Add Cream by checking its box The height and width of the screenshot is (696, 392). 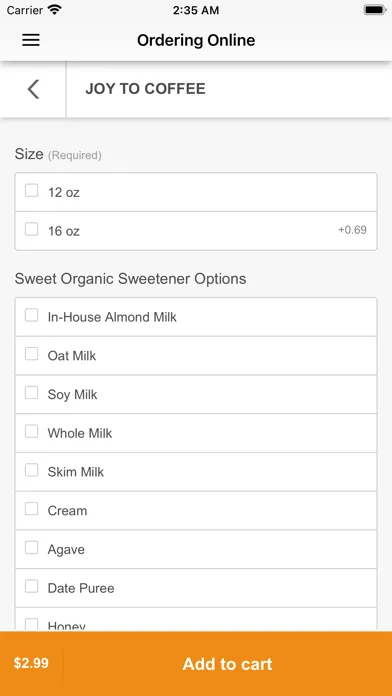(x=32, y=509)
